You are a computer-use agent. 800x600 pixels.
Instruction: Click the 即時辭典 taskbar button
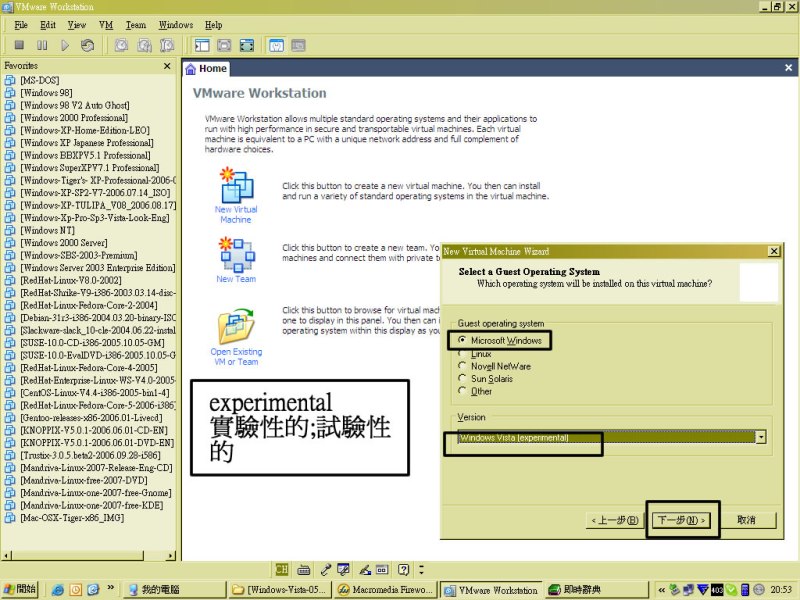pyautogui.click(x=595, y=590)
